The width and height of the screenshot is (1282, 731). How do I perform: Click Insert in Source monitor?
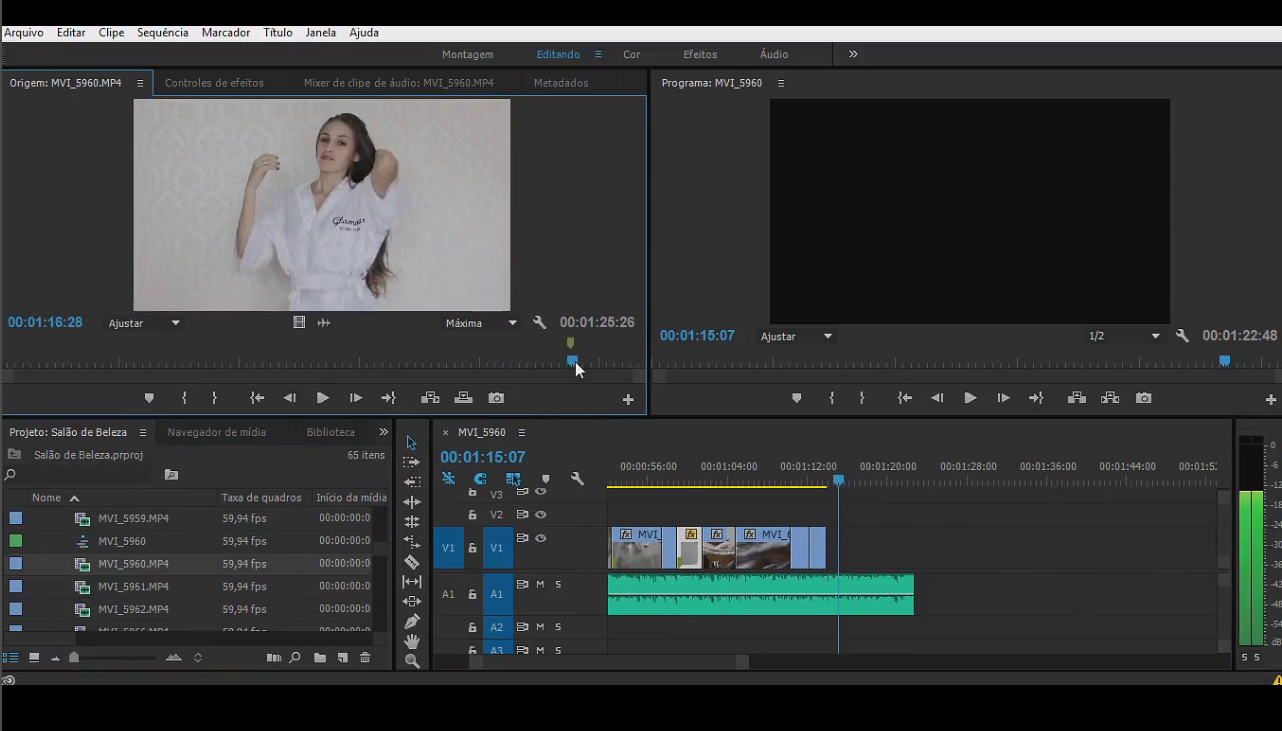point(430,398)
